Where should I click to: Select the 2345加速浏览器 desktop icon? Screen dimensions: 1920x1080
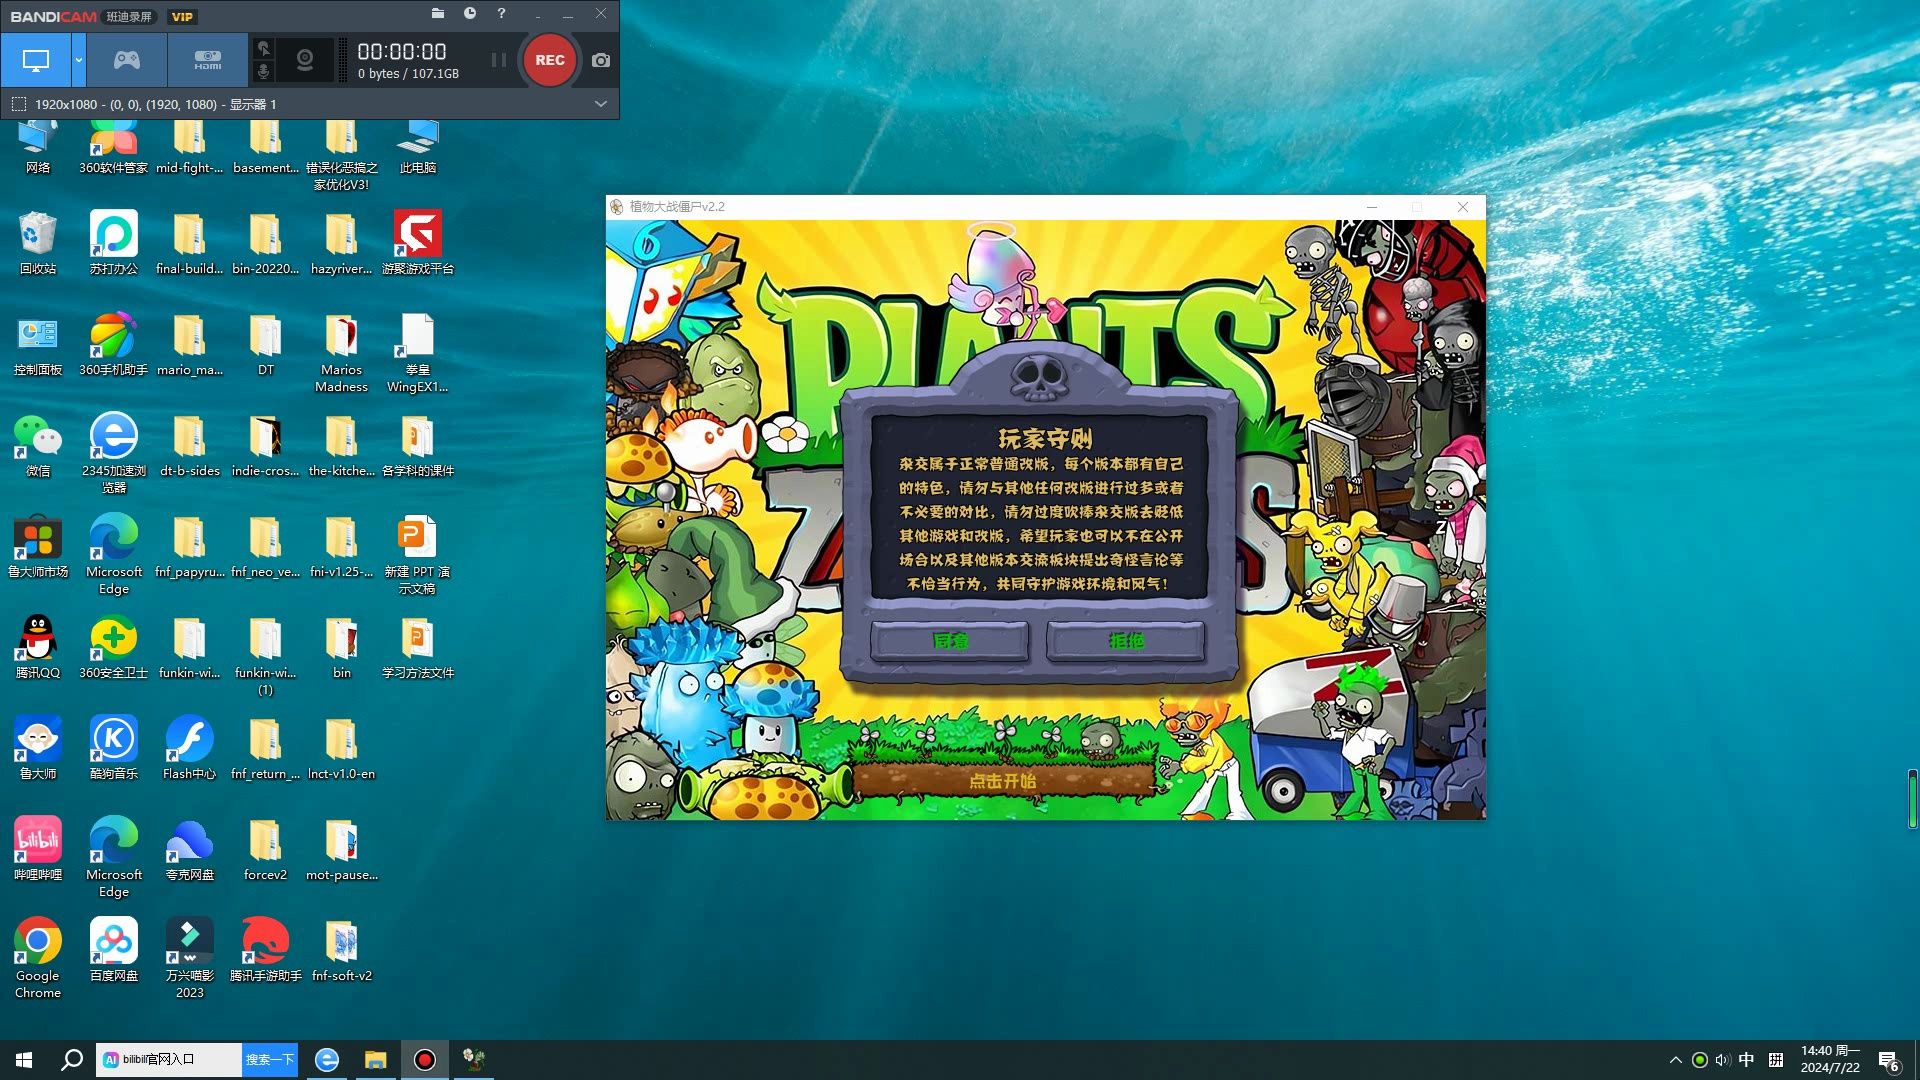pos(114,454)
